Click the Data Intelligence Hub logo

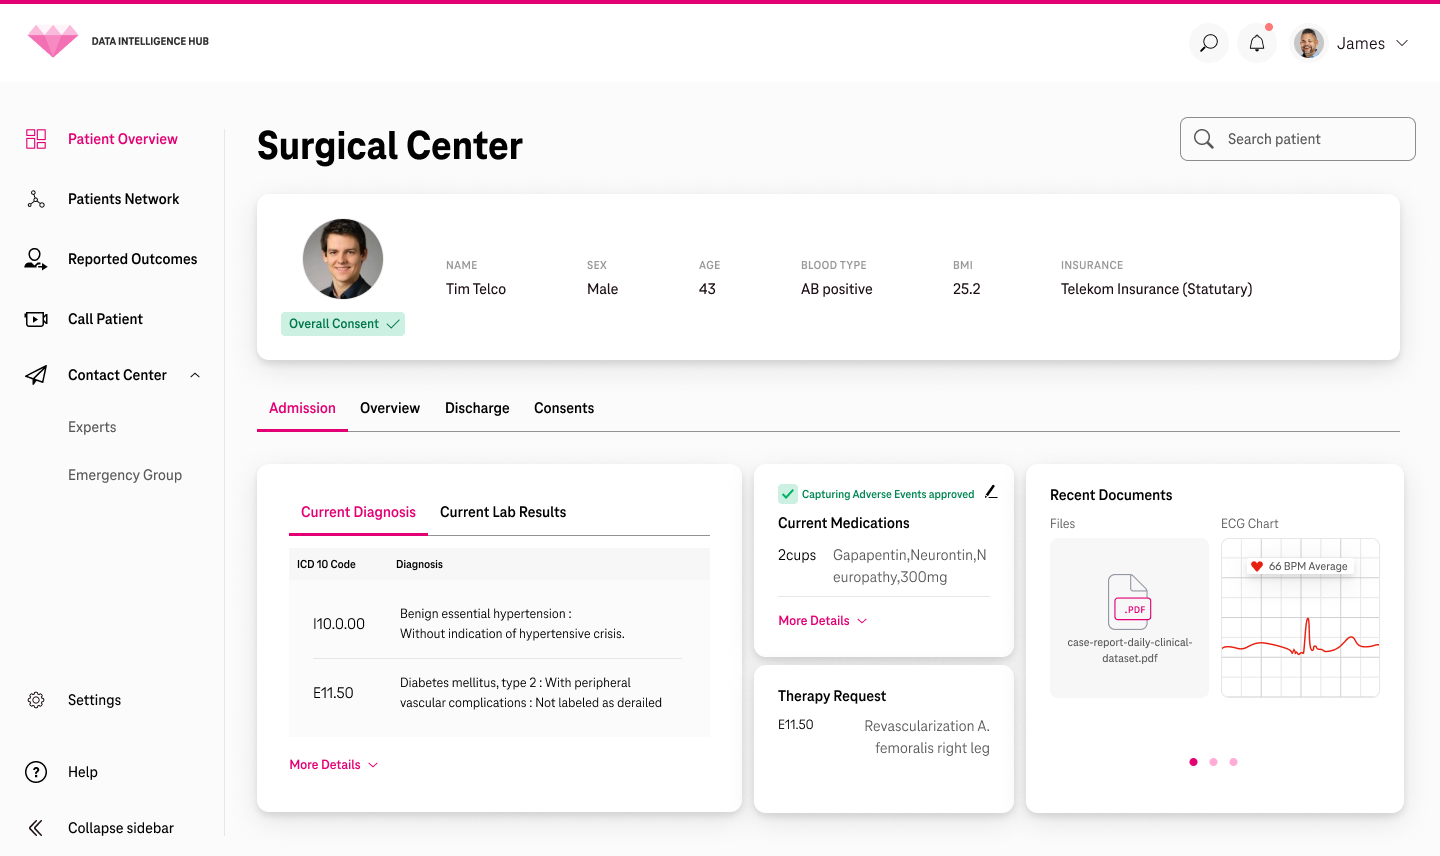pos(52,41)
